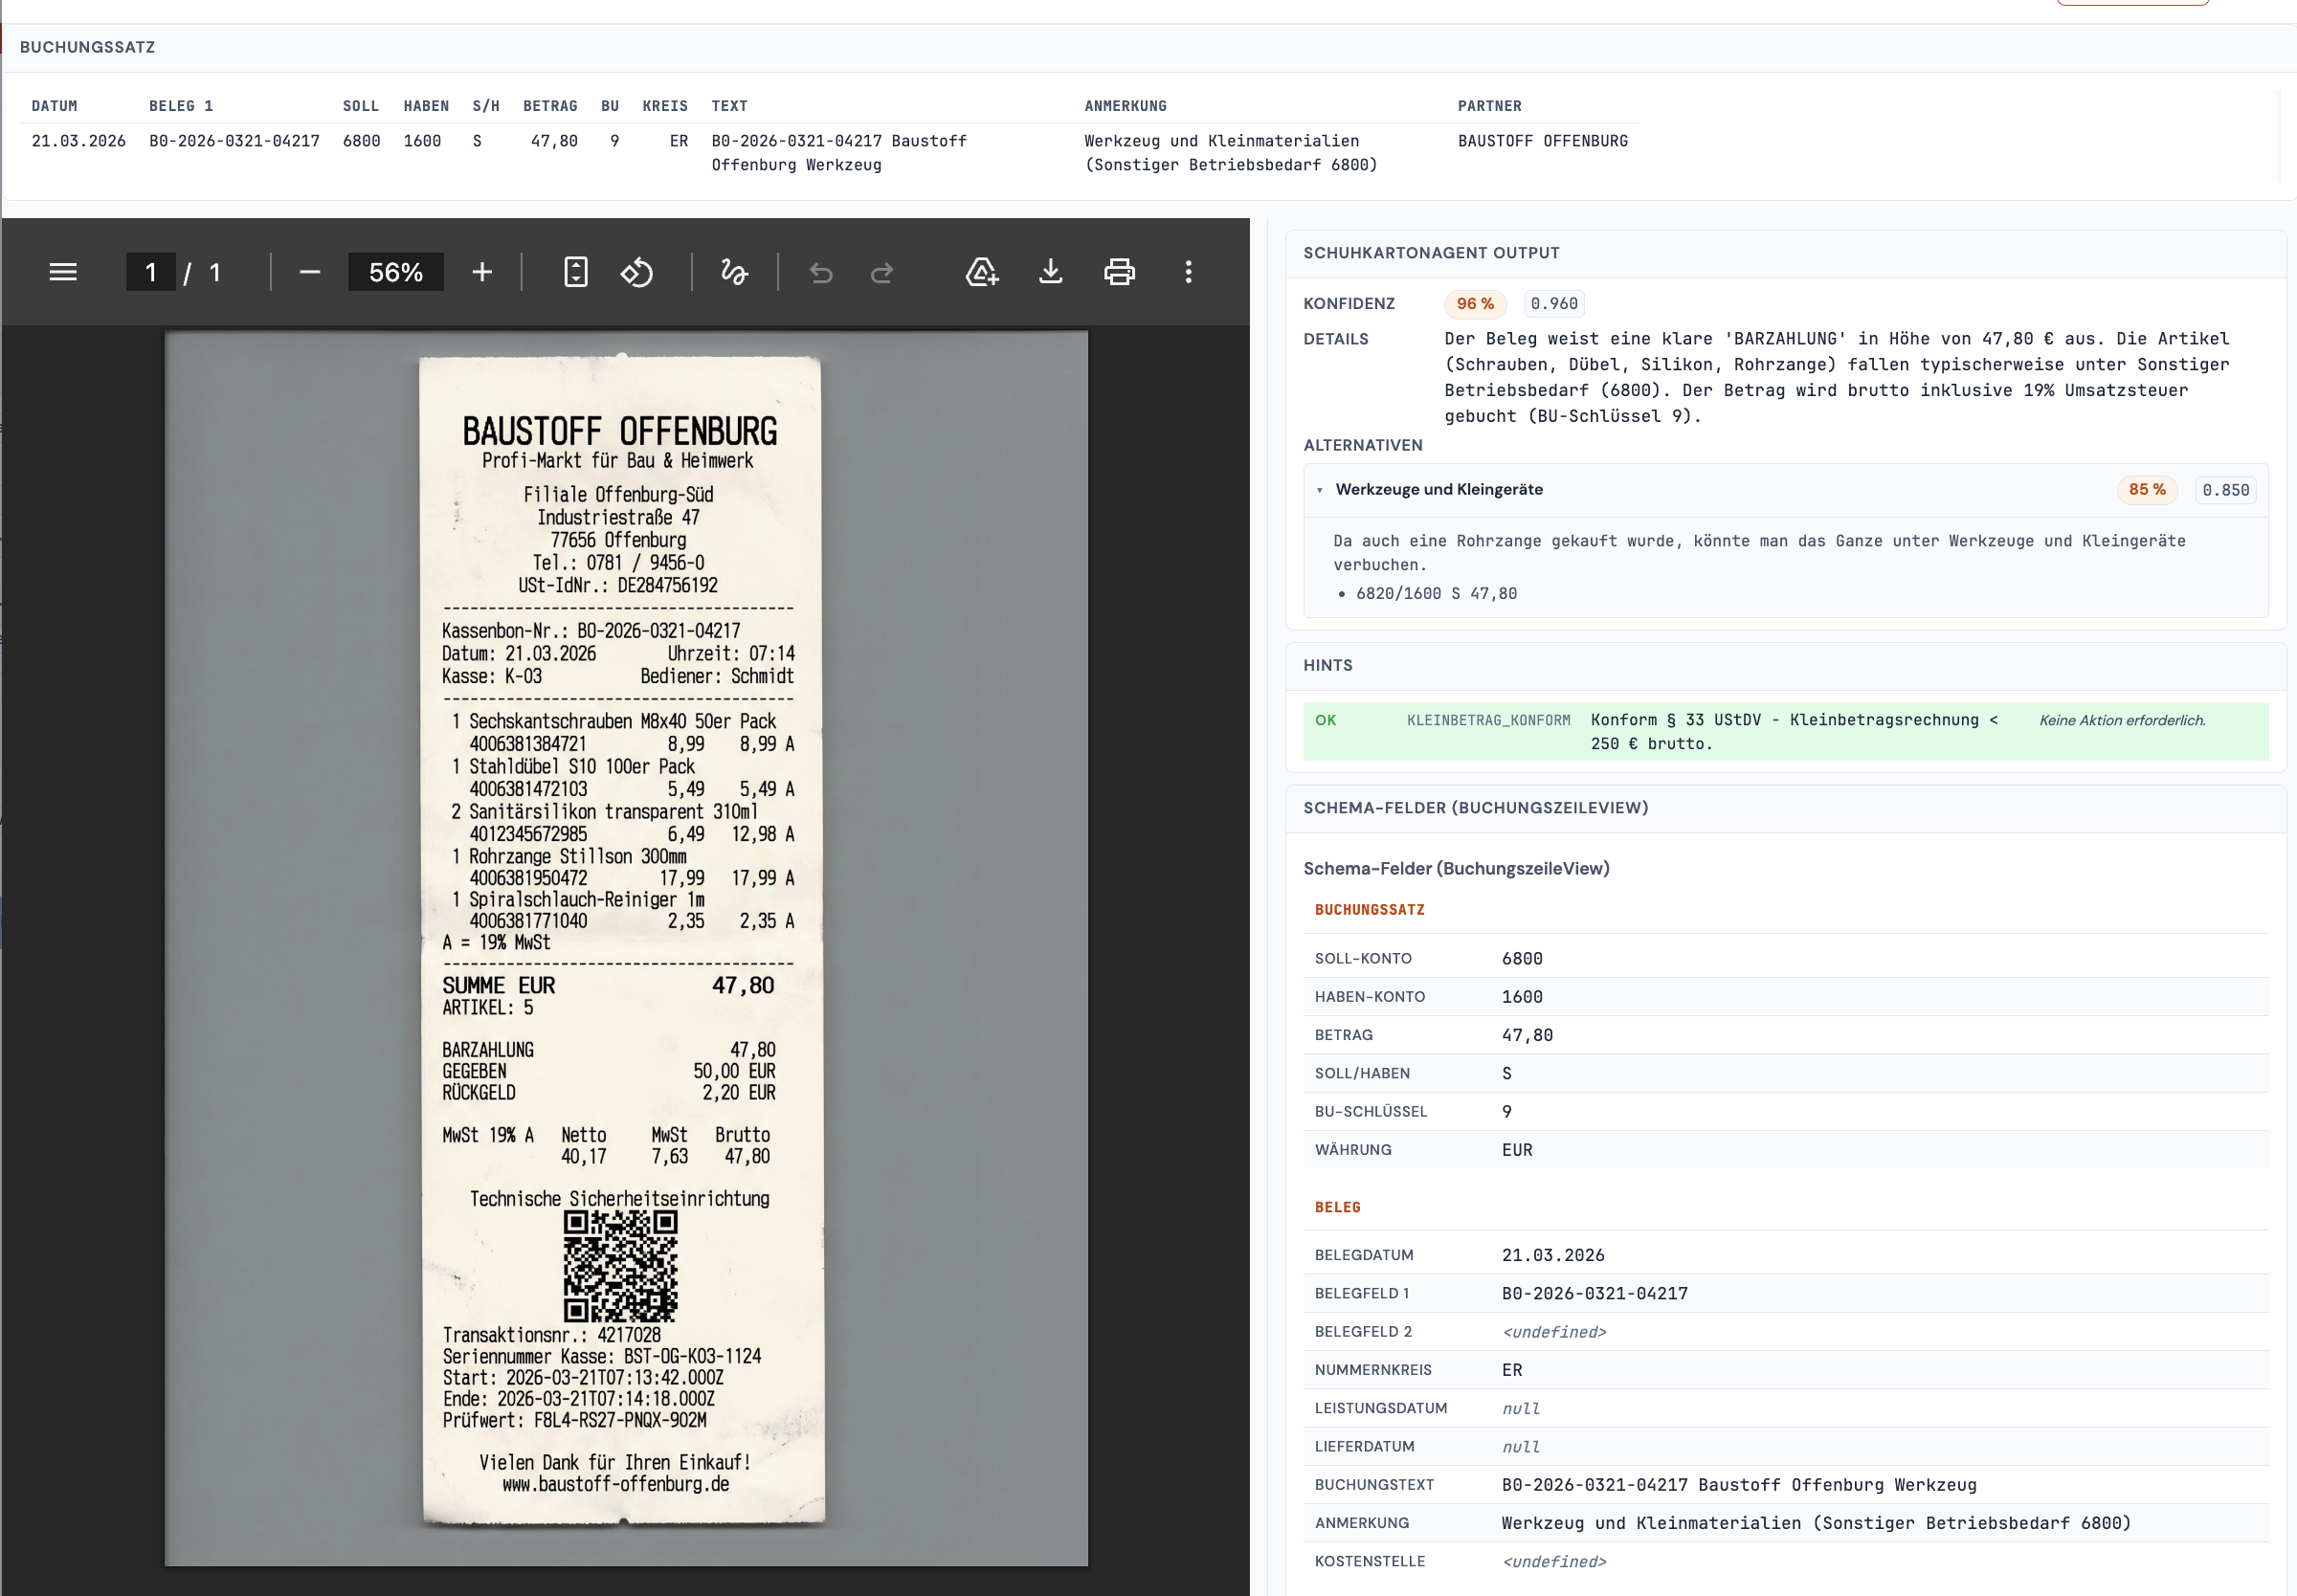Click the Soll account 6800 cell
2297x1596 pixels.
tap(361, 141)
